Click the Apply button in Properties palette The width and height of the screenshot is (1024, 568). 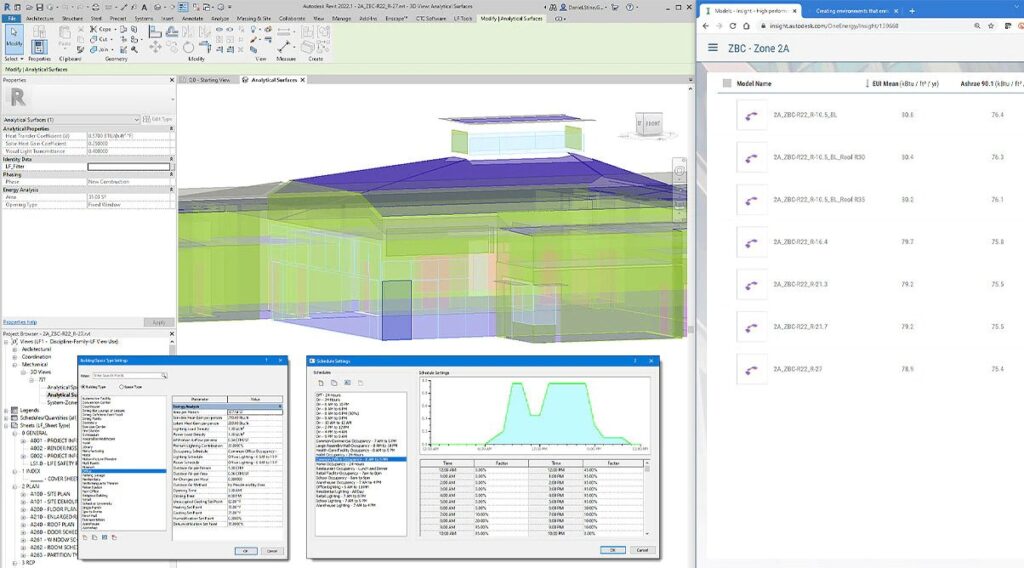[159, 323]
